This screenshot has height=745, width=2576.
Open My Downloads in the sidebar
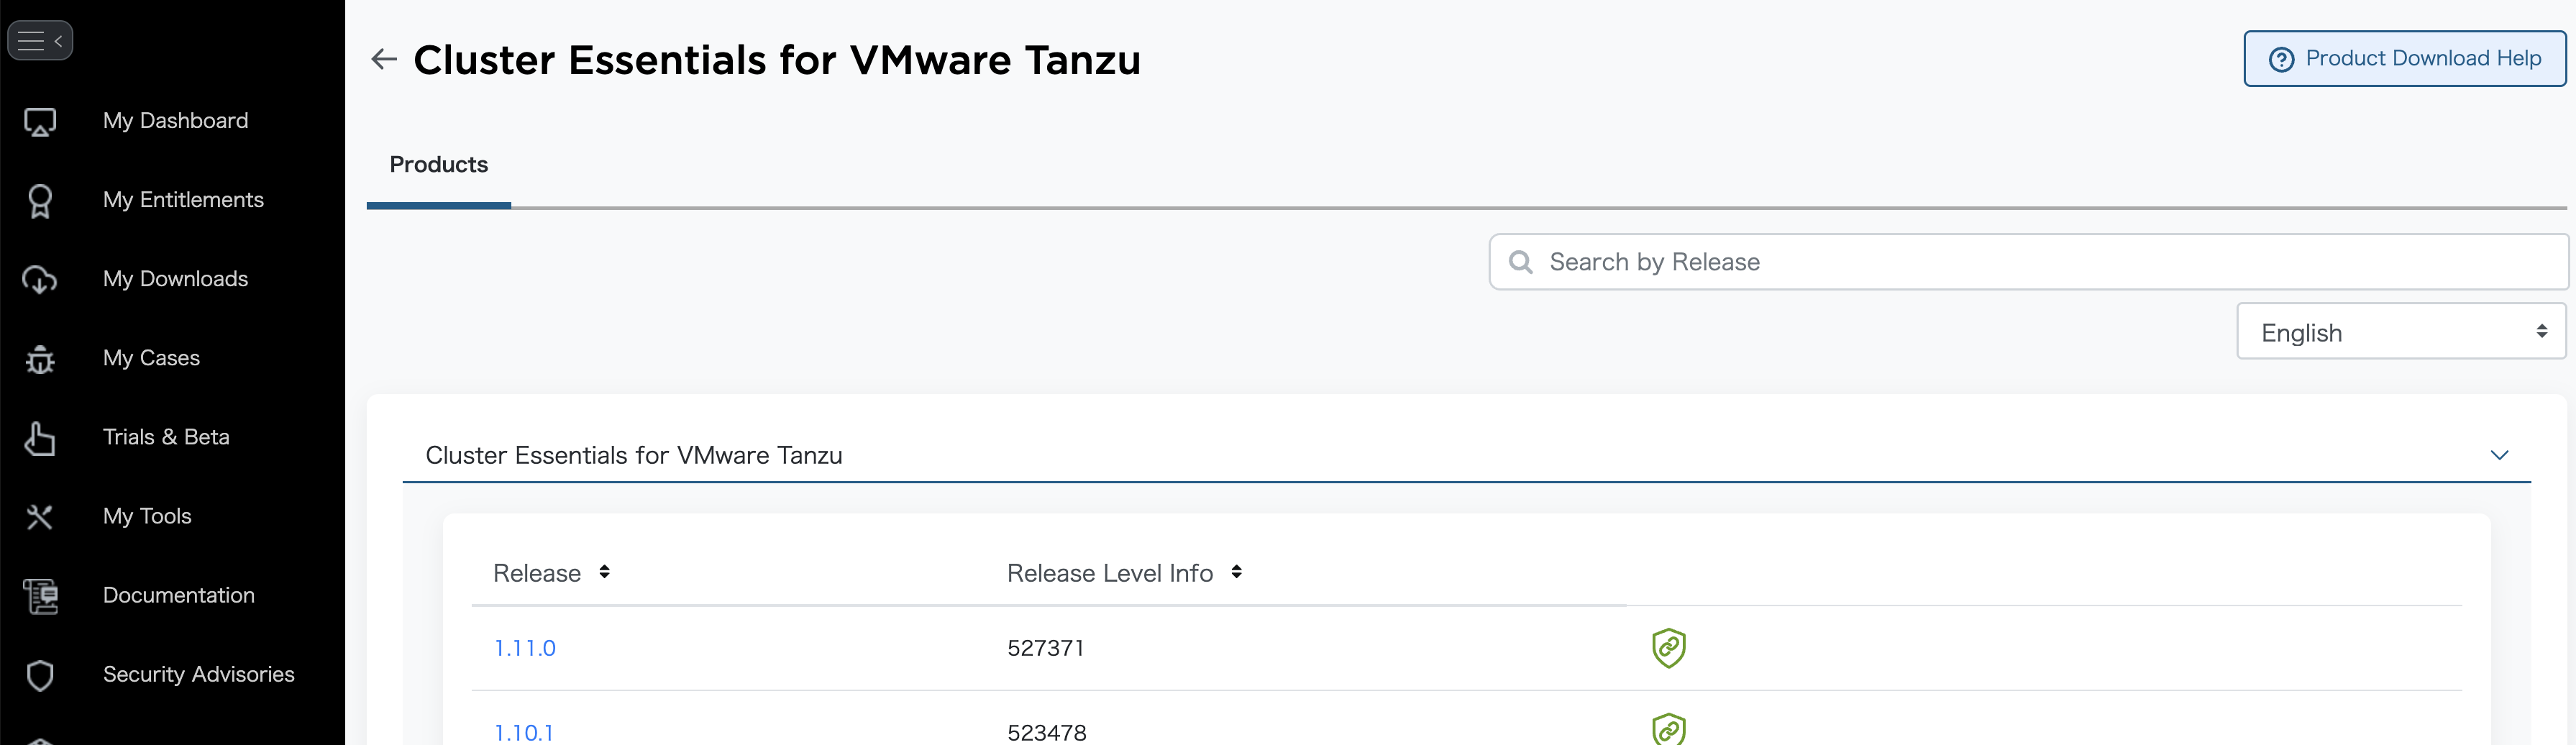175,279
